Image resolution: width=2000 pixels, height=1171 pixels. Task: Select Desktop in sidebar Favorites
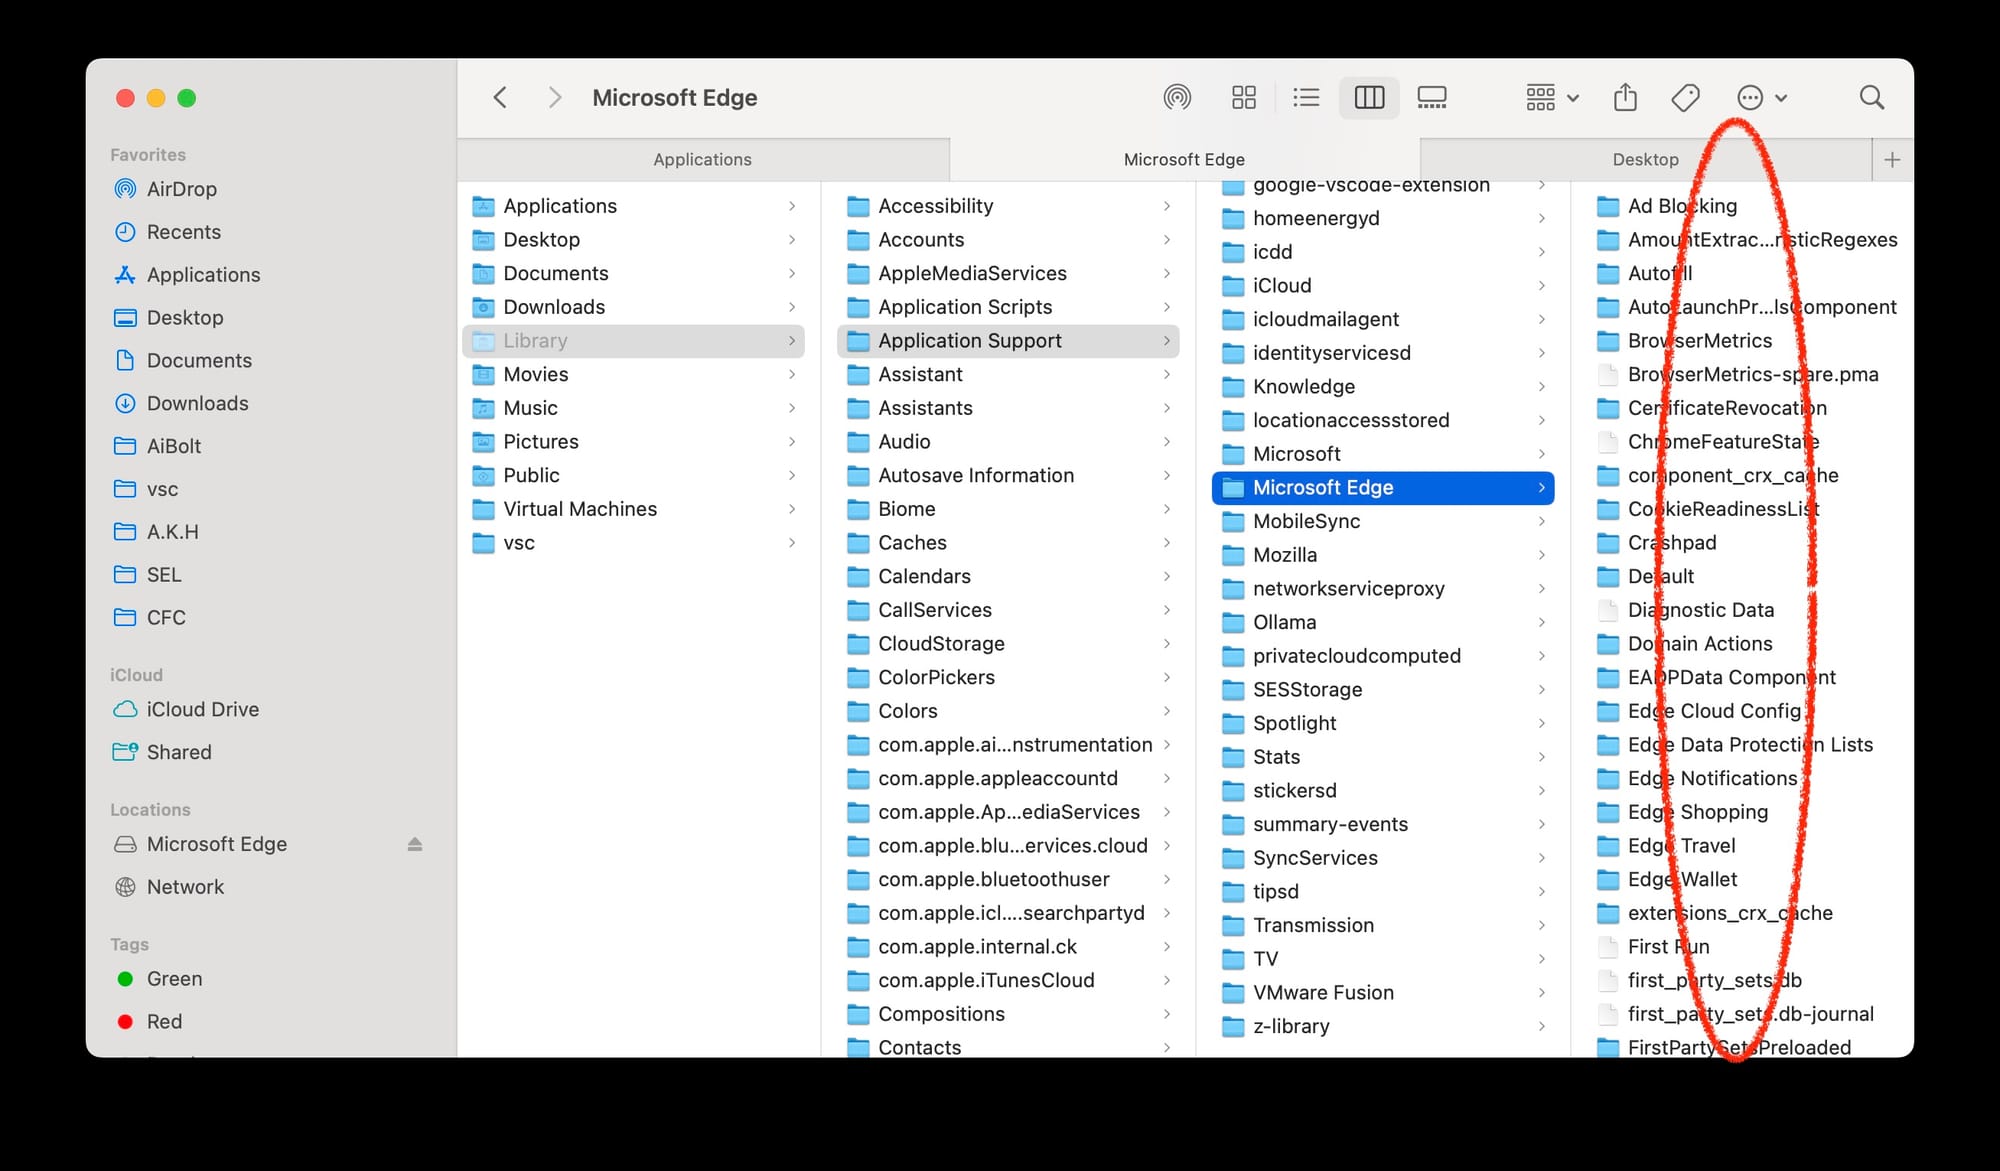(185, 318)
